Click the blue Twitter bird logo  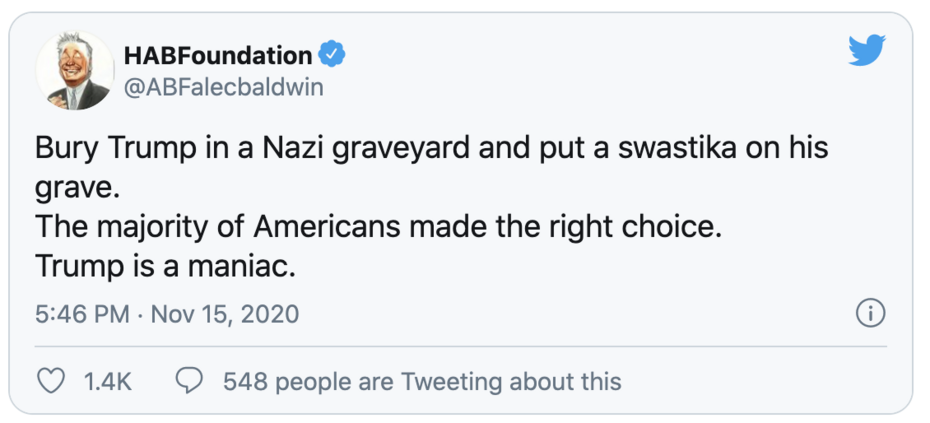tap(867, 50)
